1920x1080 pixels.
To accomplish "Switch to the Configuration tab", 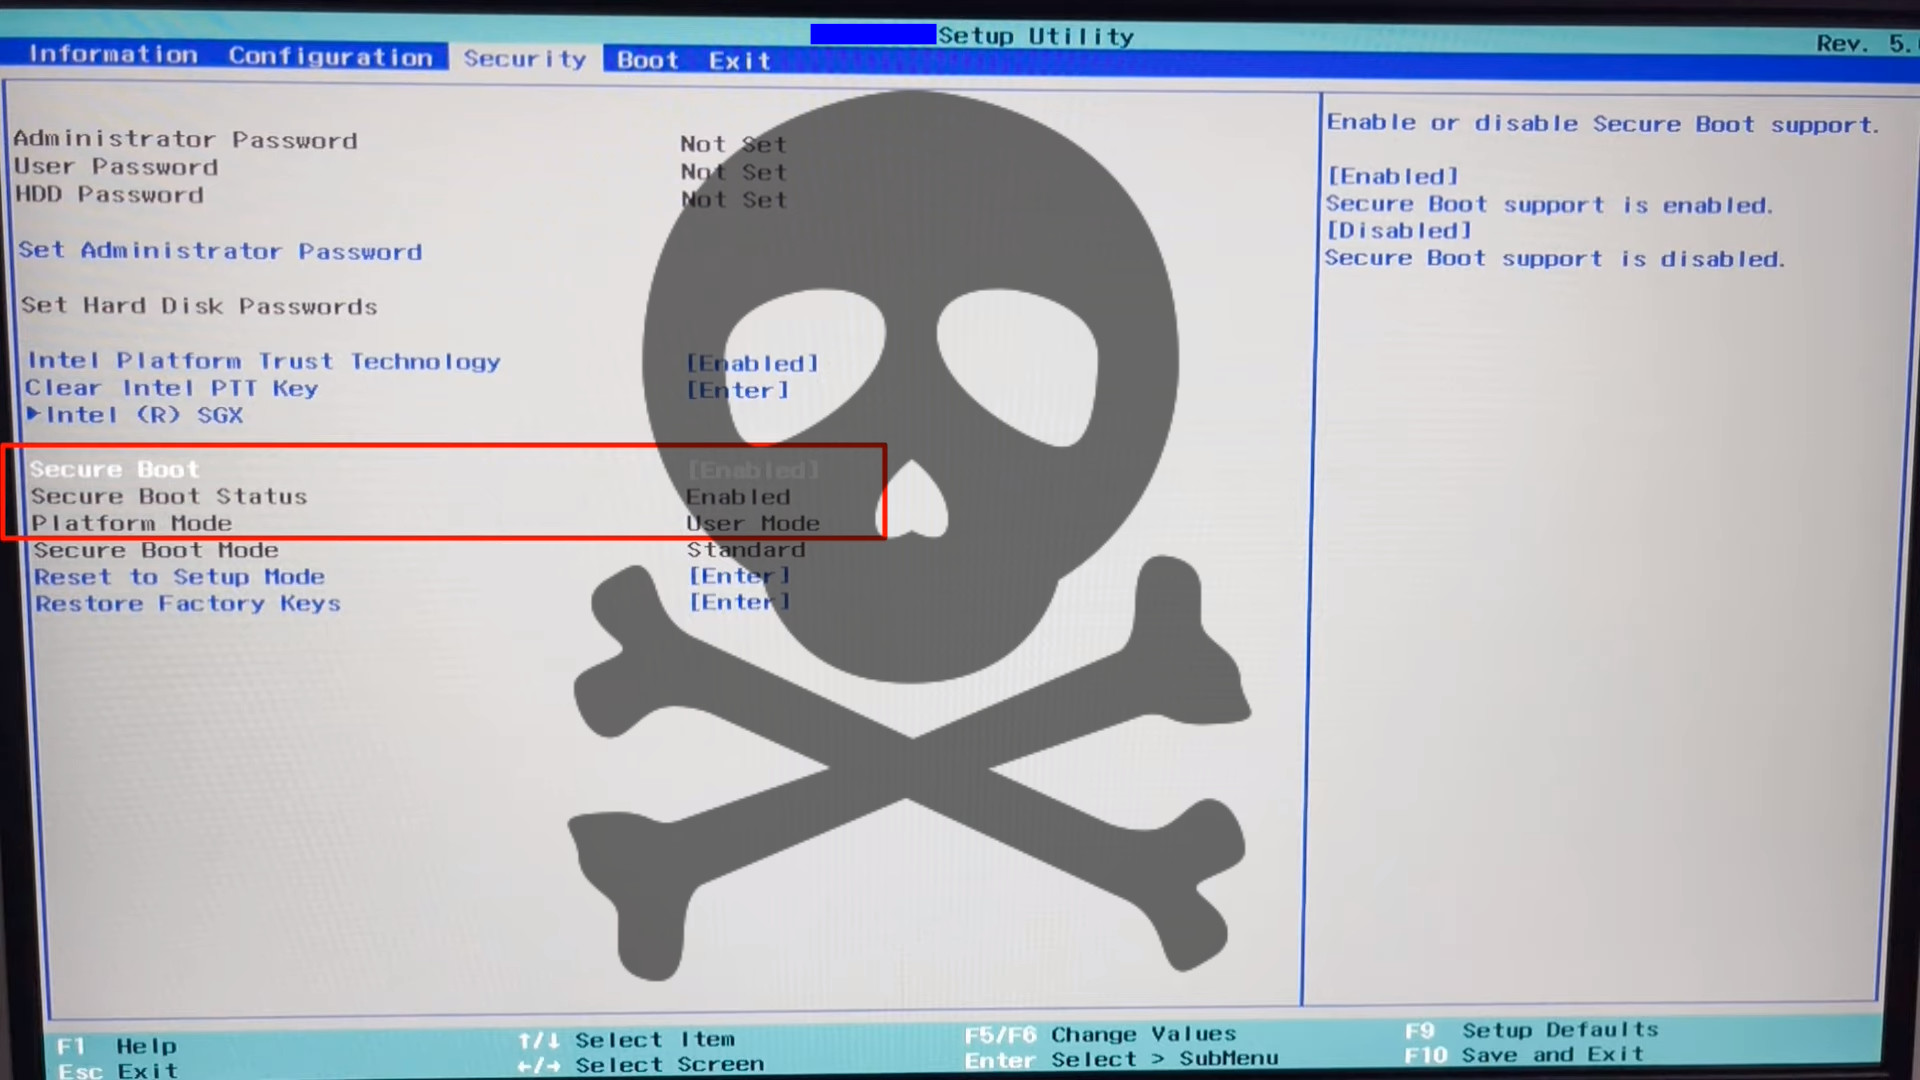I will click(x=330, y=57).
